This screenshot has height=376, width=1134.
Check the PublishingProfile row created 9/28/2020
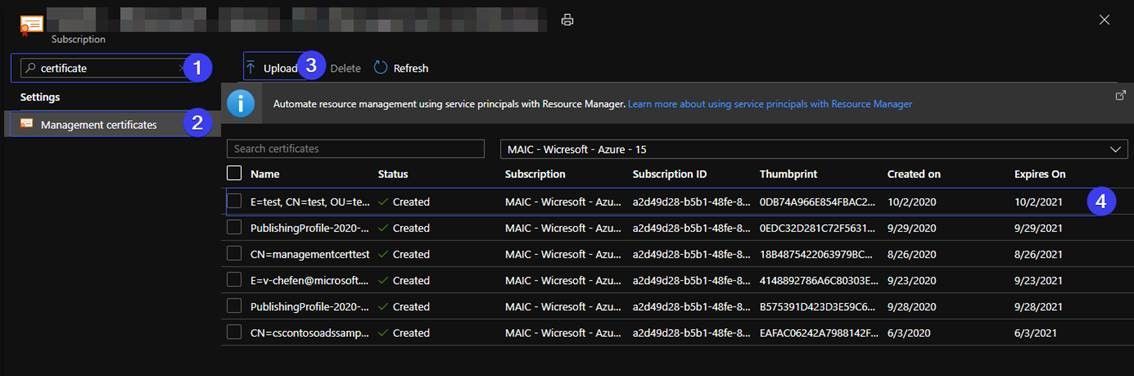234,307
